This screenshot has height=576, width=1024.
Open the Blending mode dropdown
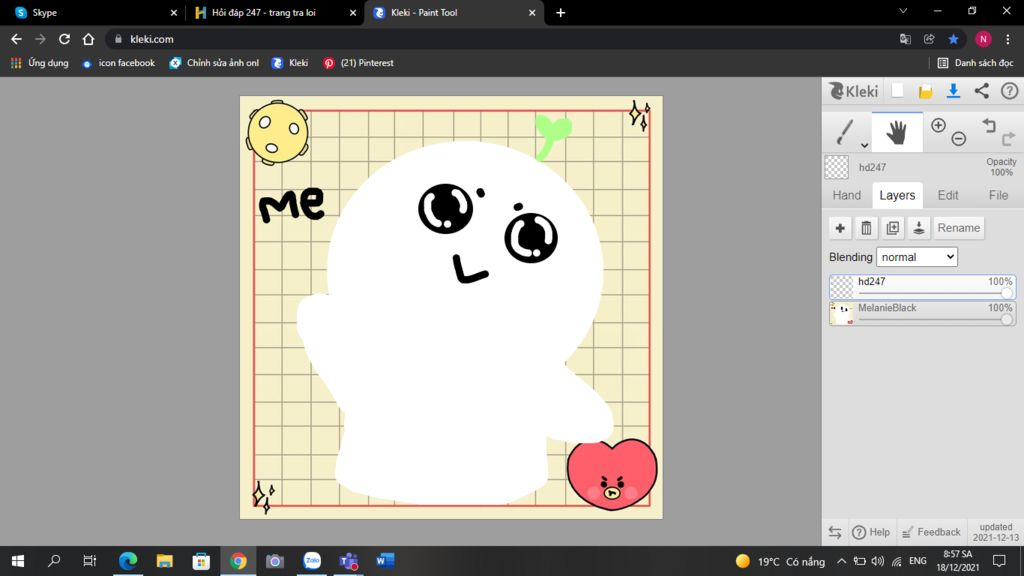(x=916, y=257)
